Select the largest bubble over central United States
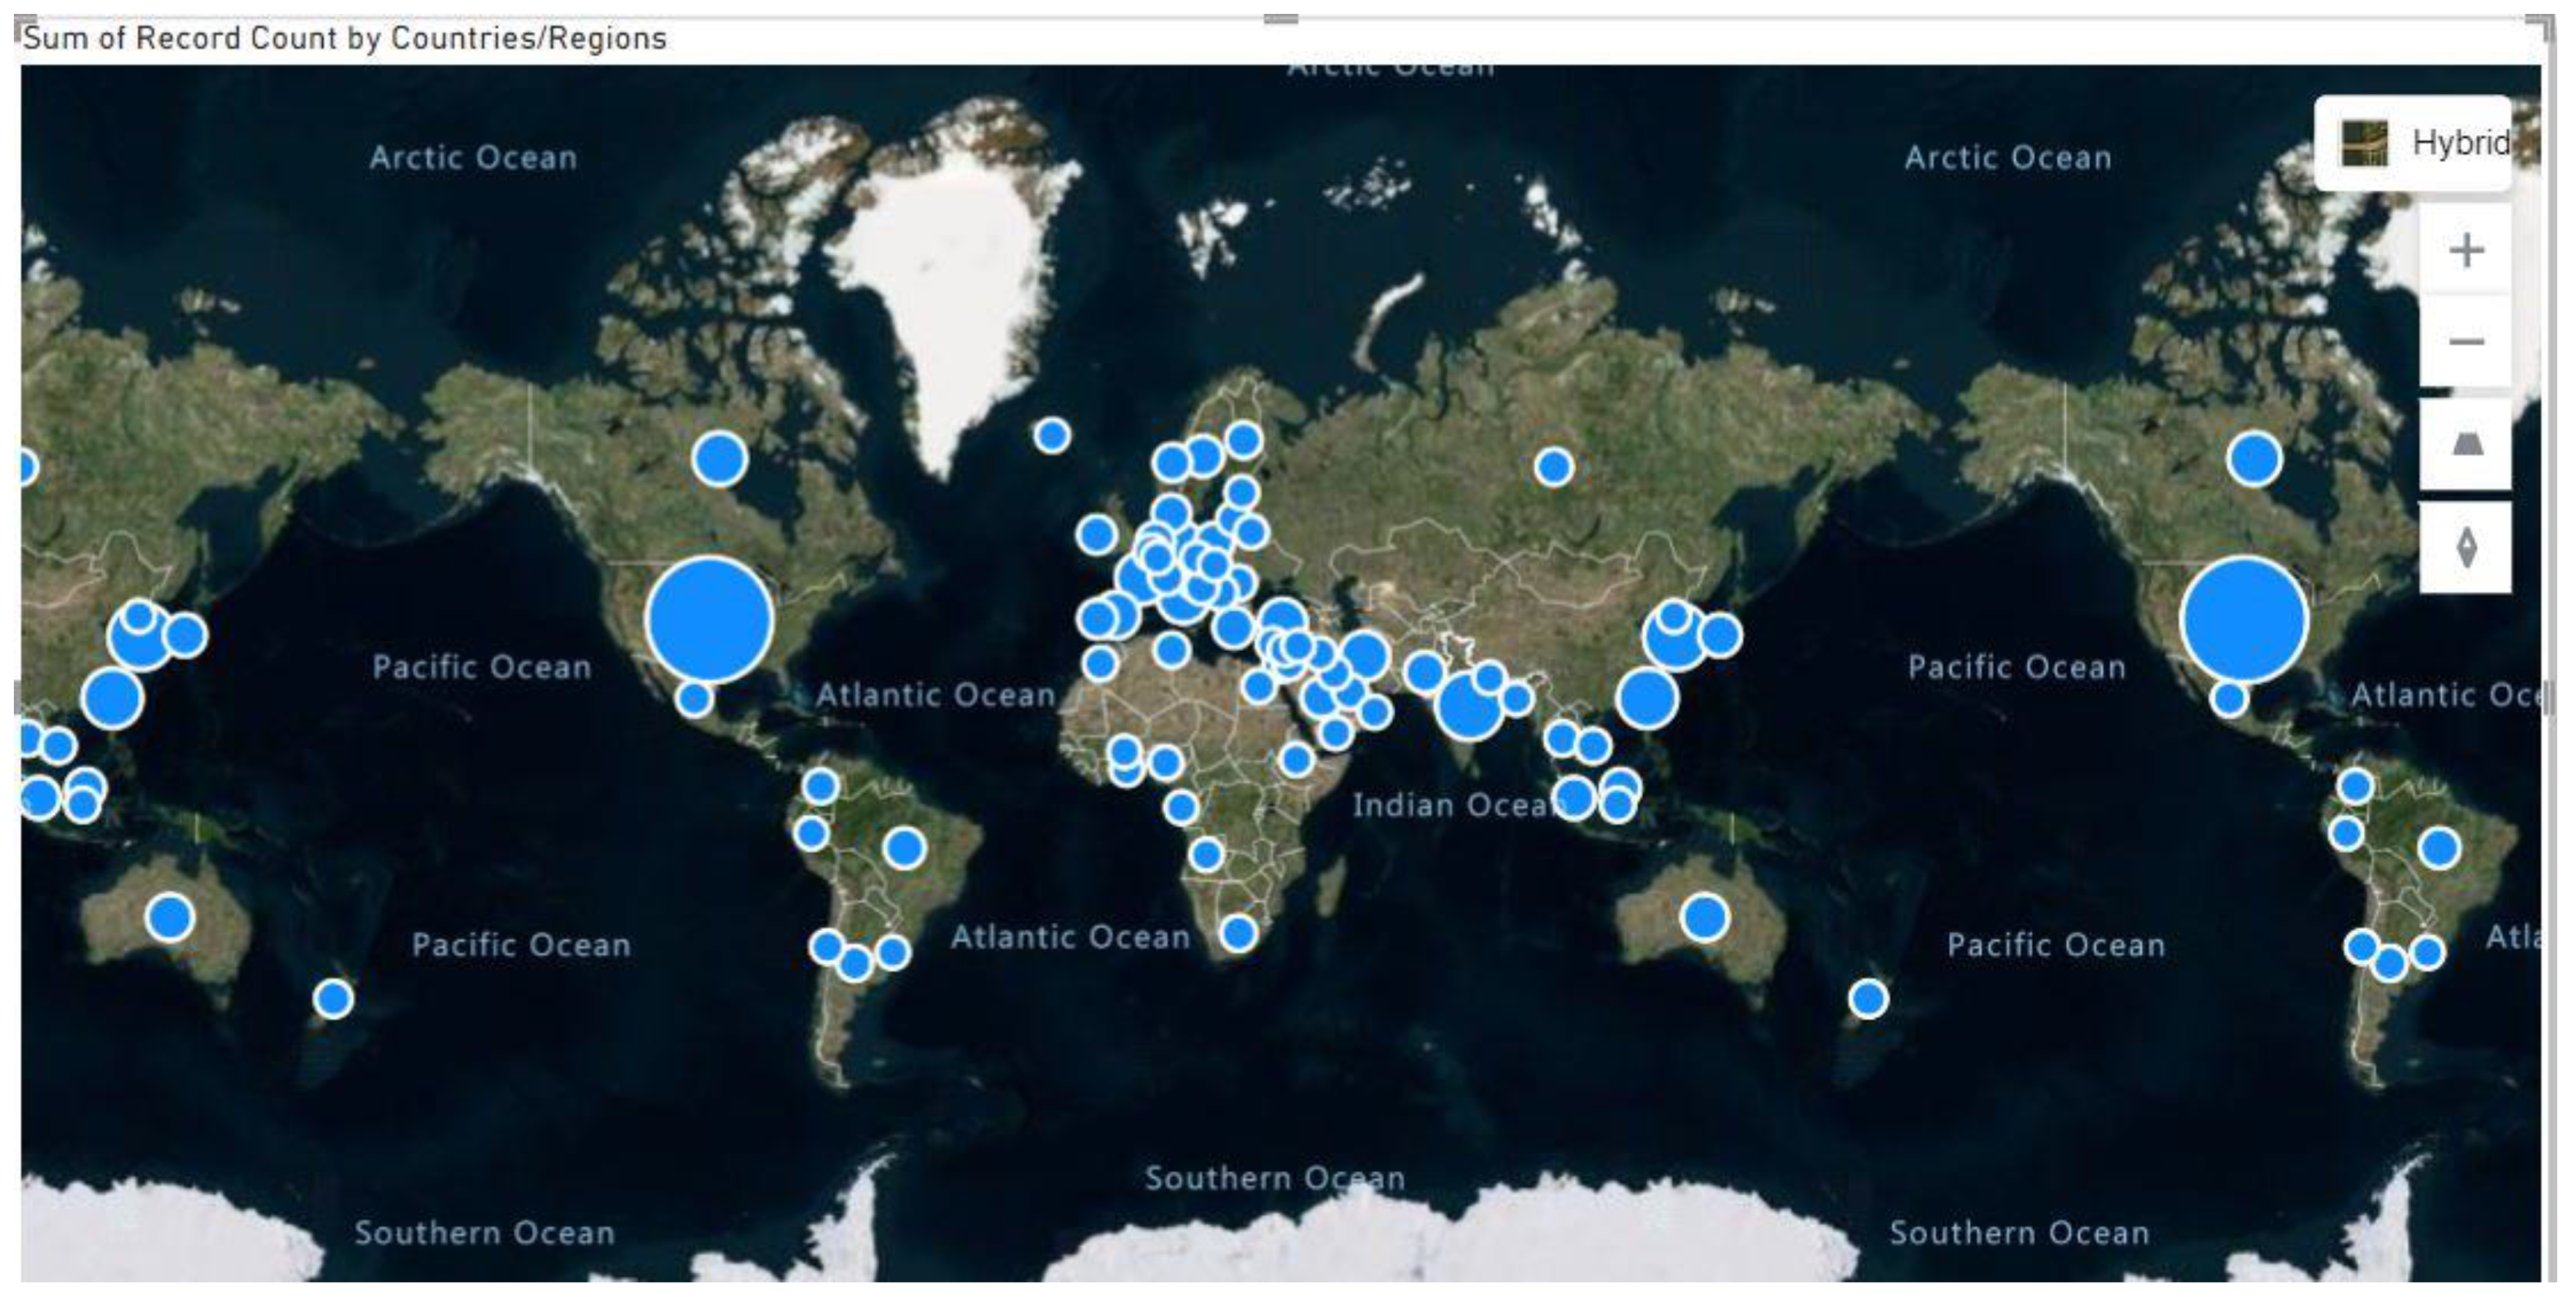The height and width of the screenshot is (1308, 2576). click(709, 620)
